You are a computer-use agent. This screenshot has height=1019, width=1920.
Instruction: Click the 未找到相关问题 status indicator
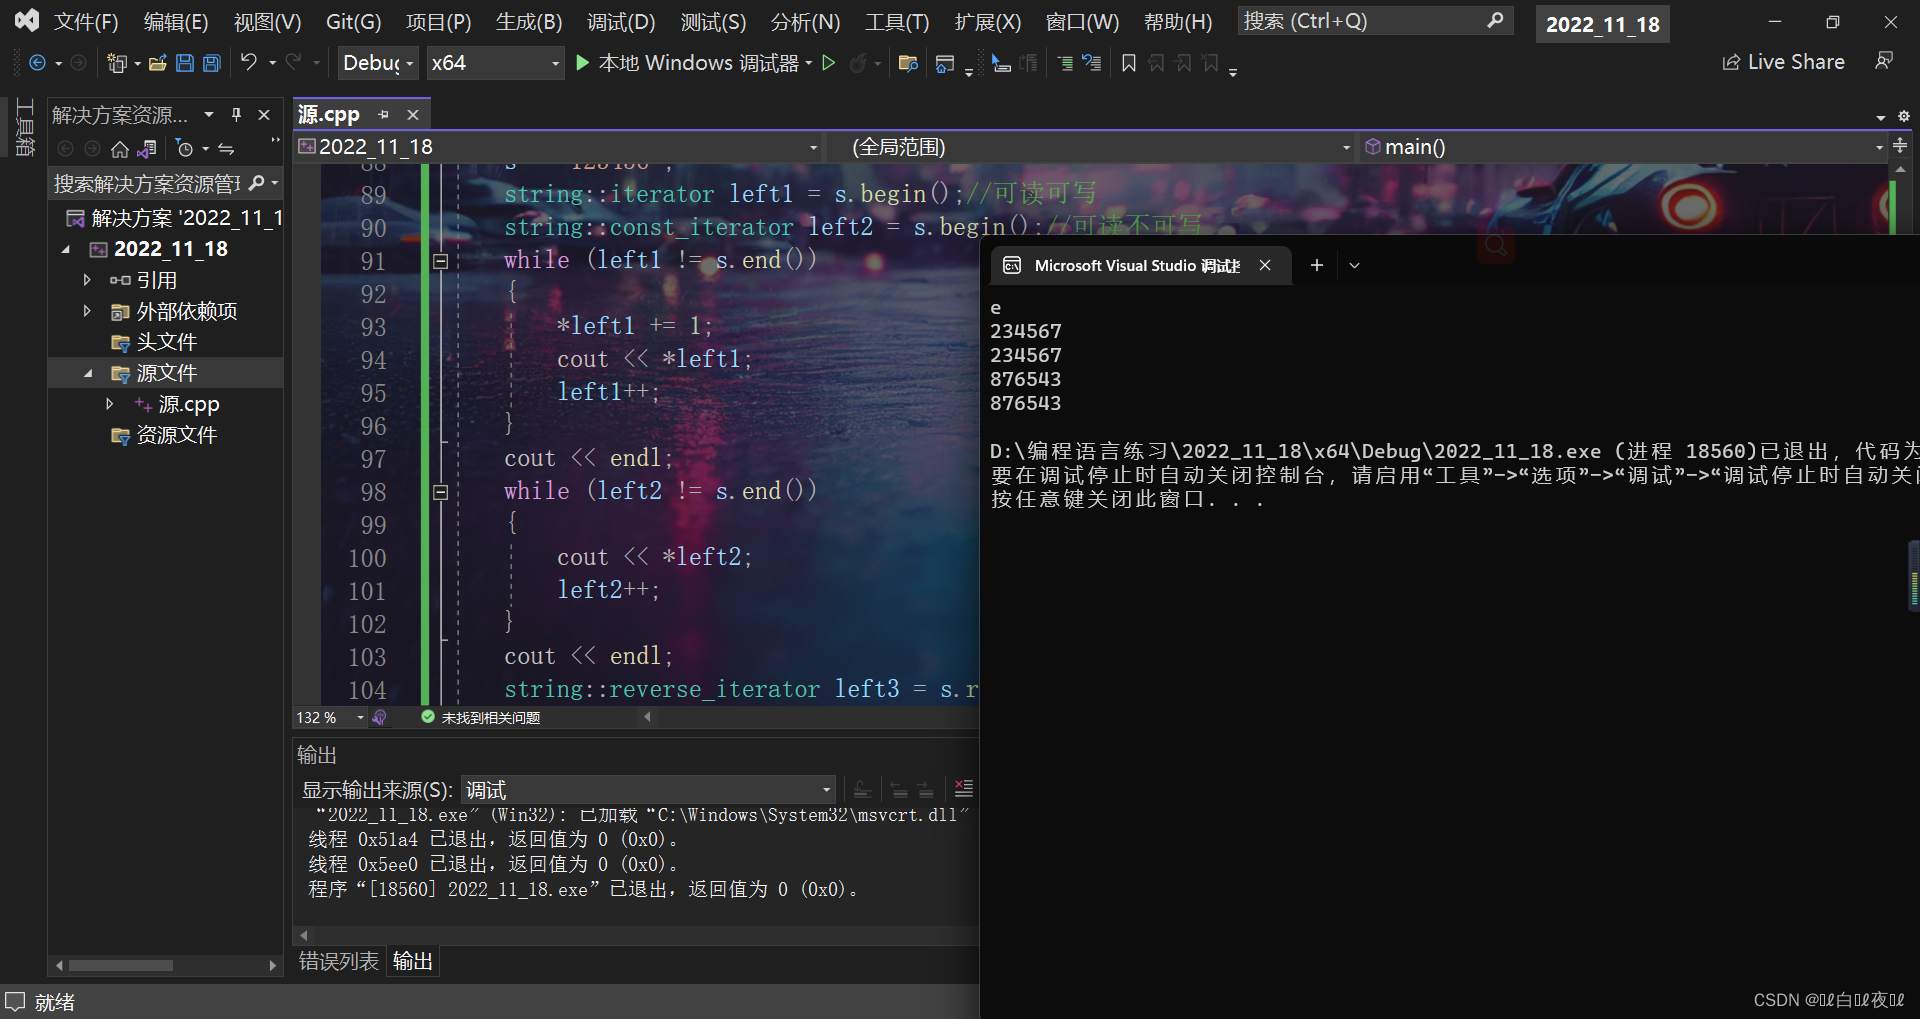pos(481,718)
